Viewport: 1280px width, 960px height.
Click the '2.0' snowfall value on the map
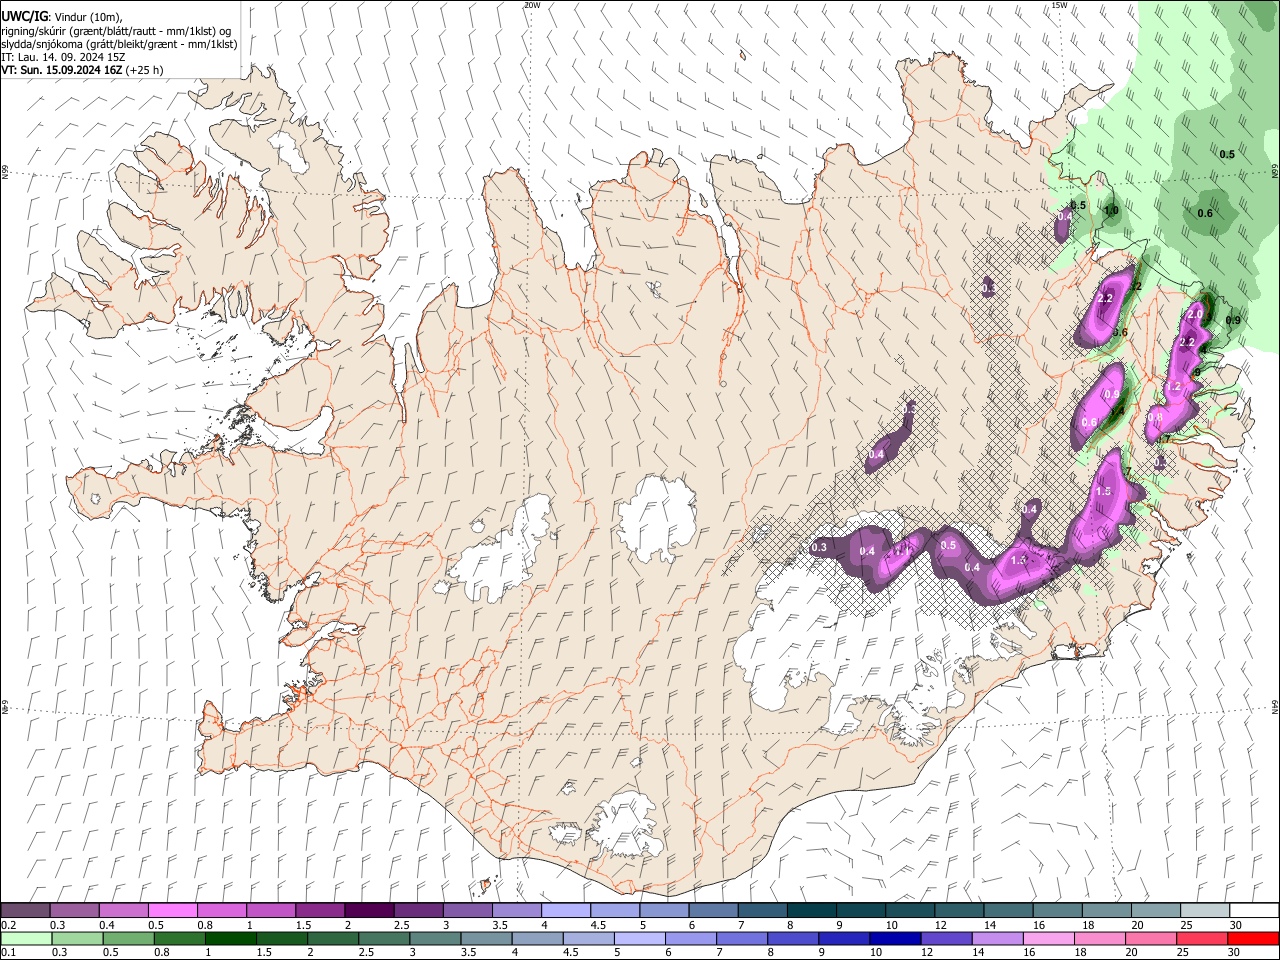pyautogui.click(x=1195, y=314)
